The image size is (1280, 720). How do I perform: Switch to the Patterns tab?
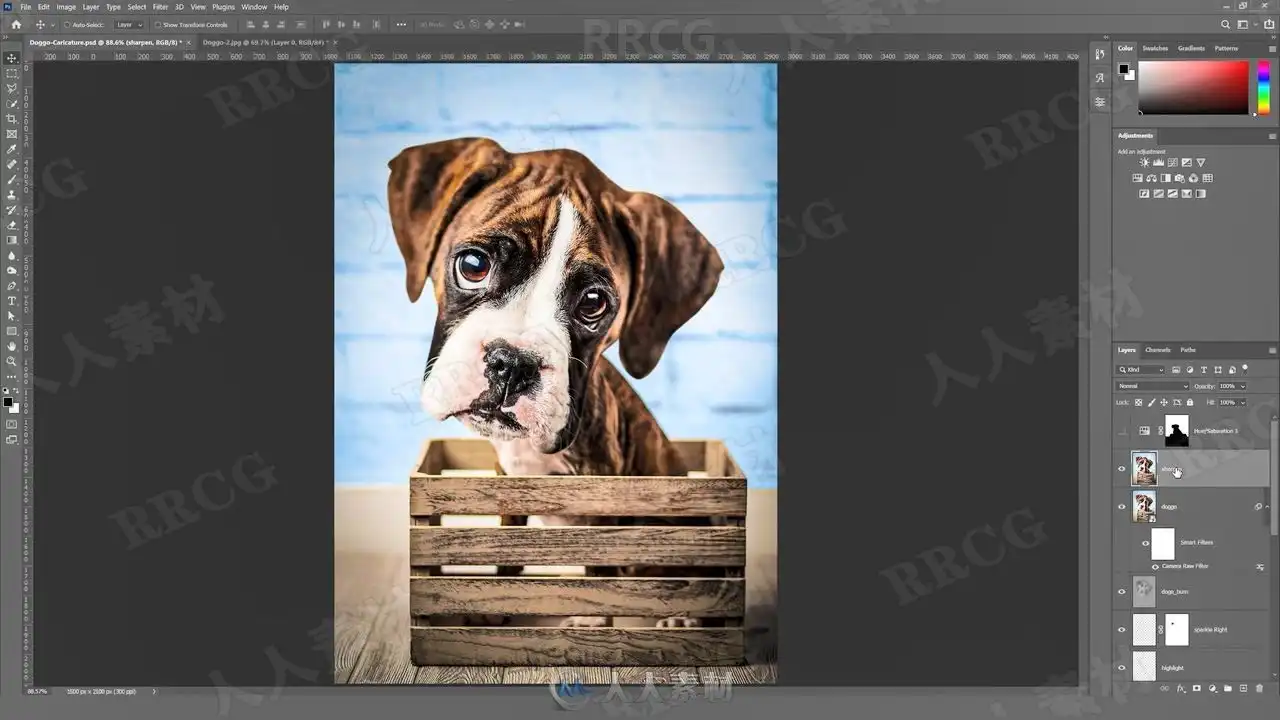[x=1226, y=48]
